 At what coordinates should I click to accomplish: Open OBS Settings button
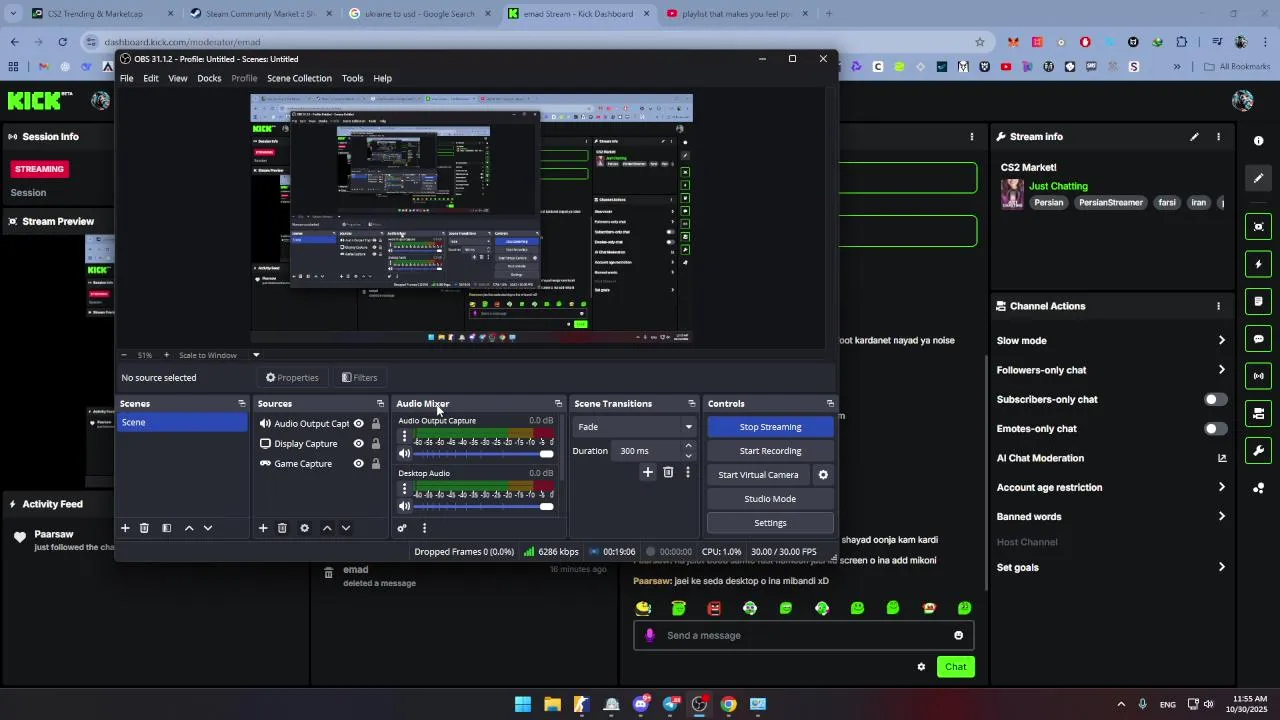(x=770, y=523)
